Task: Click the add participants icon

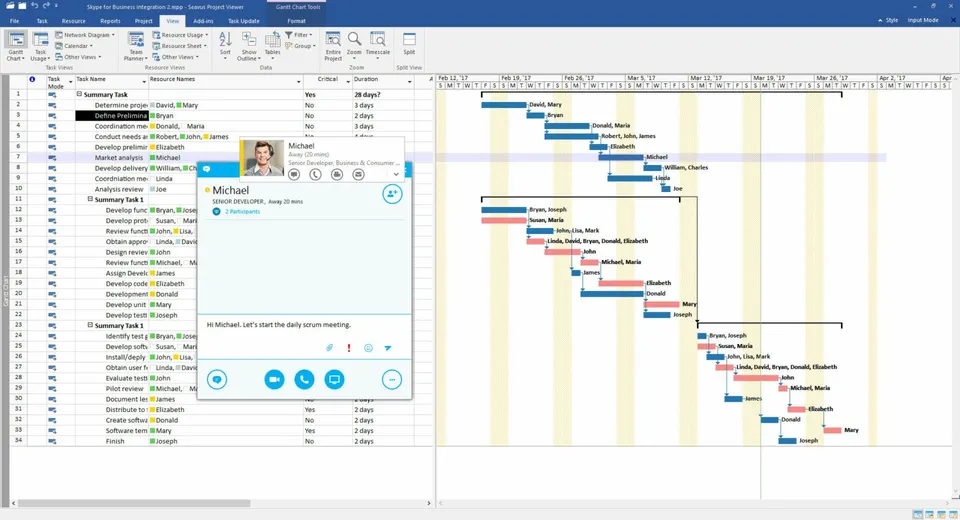Action: pyautogui.click(x=392, y=194)
